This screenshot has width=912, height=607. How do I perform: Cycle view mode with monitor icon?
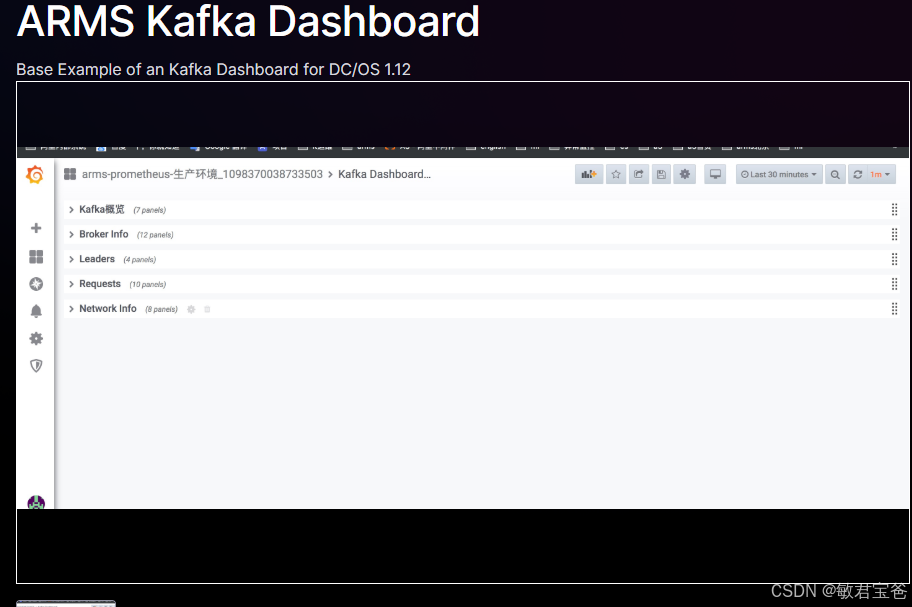(715, 174)
